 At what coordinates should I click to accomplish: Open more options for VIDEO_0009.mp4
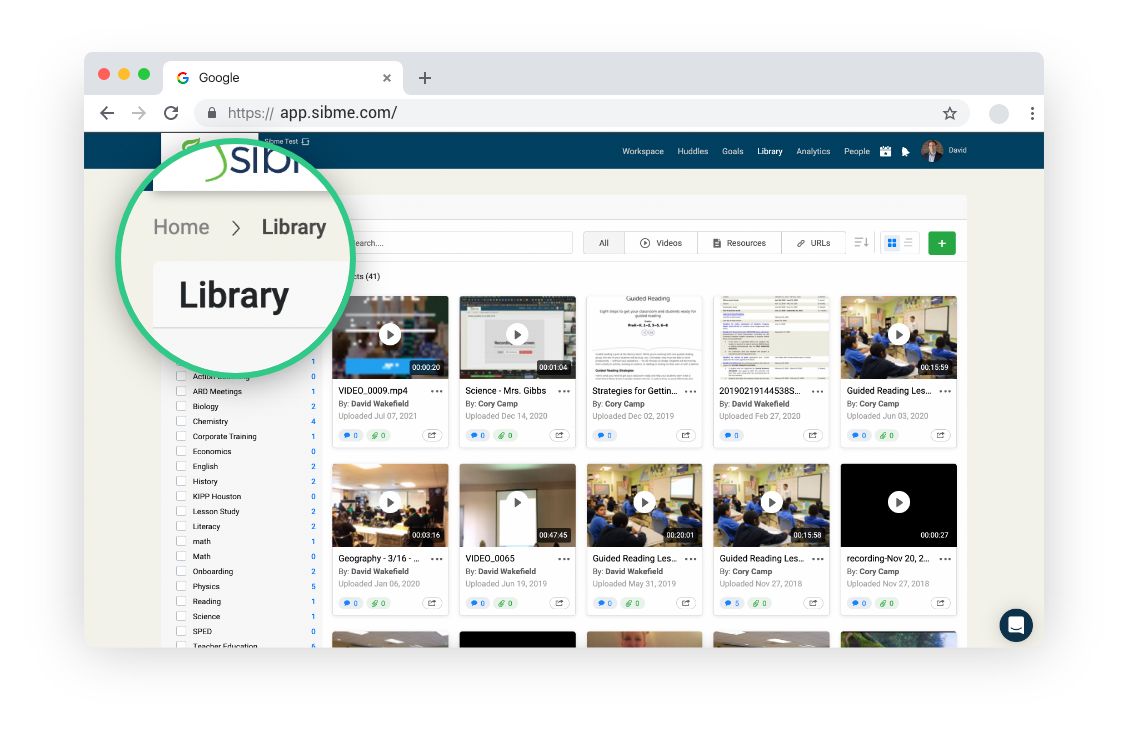pos(437,391)
